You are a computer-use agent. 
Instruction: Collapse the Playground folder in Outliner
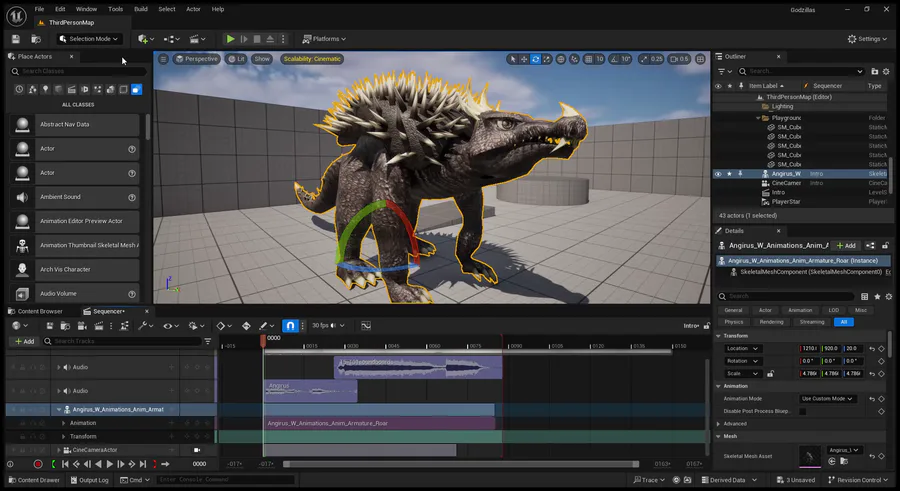point(758,118)
